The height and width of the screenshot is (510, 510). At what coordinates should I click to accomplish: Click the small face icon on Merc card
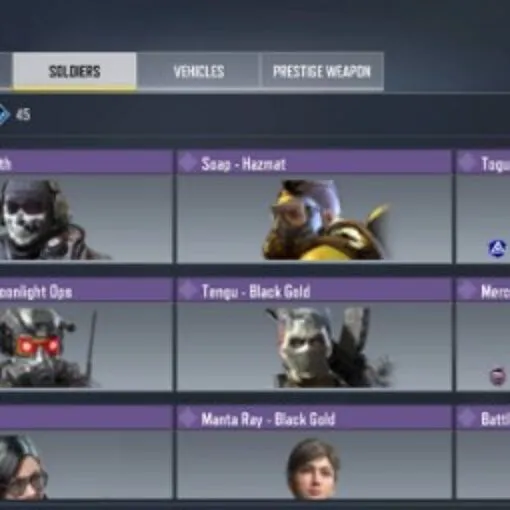coord(497,376)
